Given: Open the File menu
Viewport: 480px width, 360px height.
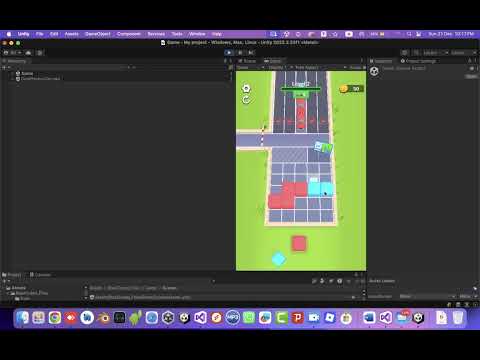Looking at the screenshot, I should click(39, 34).
